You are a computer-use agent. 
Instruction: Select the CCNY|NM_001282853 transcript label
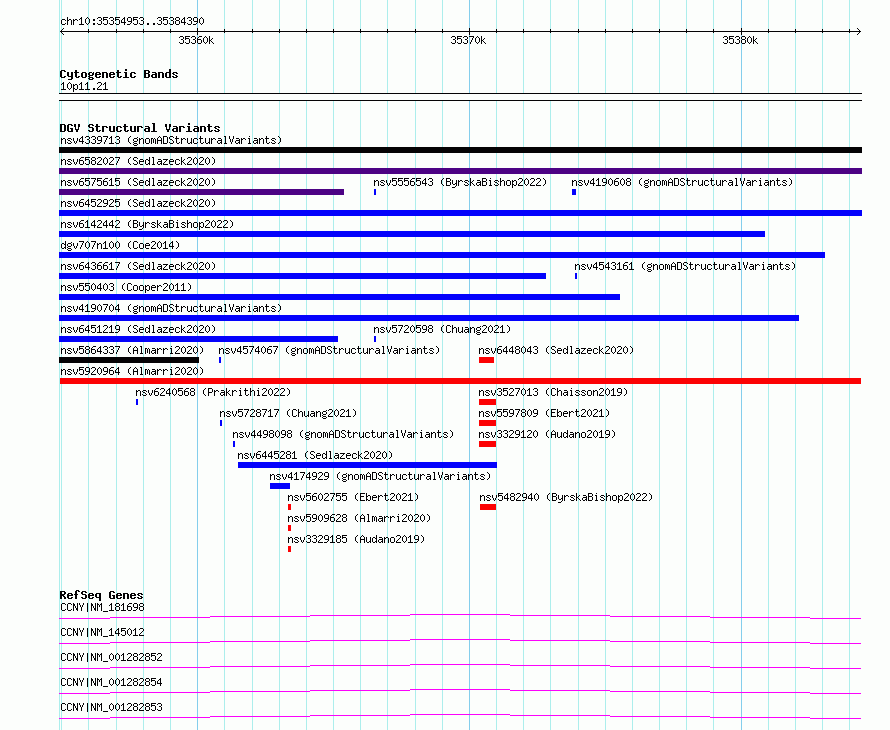[111, 707]
